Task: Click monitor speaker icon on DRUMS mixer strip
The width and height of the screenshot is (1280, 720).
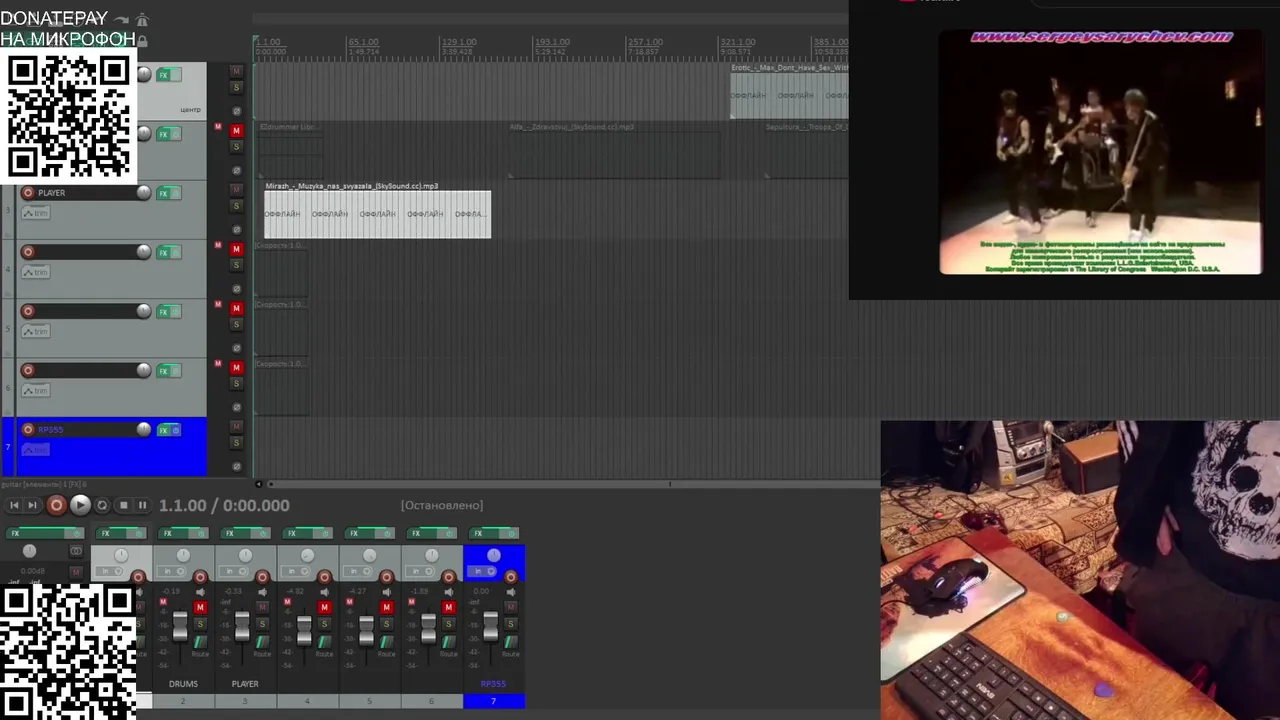Action: click(200, 592)
